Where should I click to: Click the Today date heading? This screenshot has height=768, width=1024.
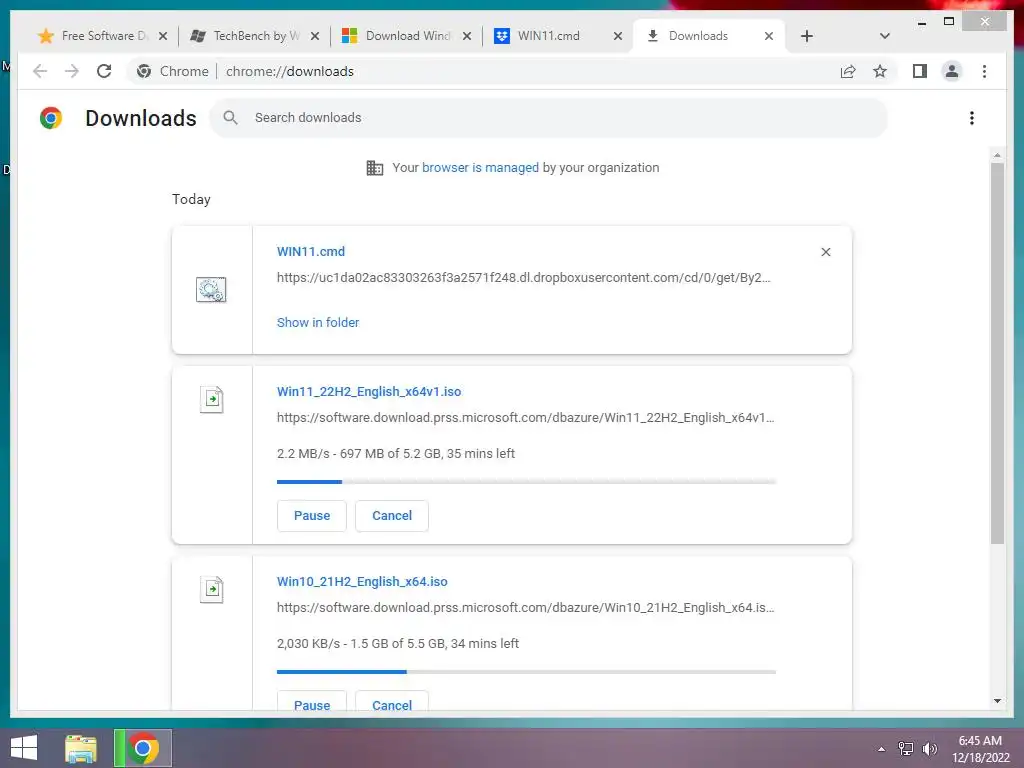(x=191, y=199)
